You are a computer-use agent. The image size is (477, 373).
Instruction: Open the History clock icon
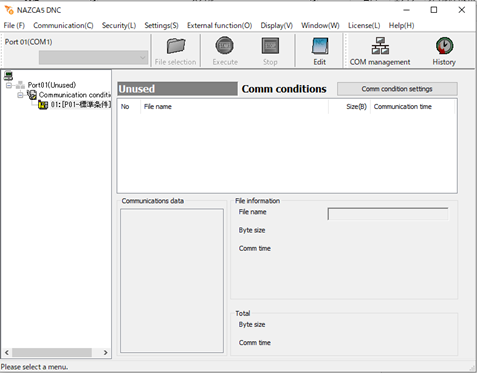pyautogui.click(x=444, y=46)
